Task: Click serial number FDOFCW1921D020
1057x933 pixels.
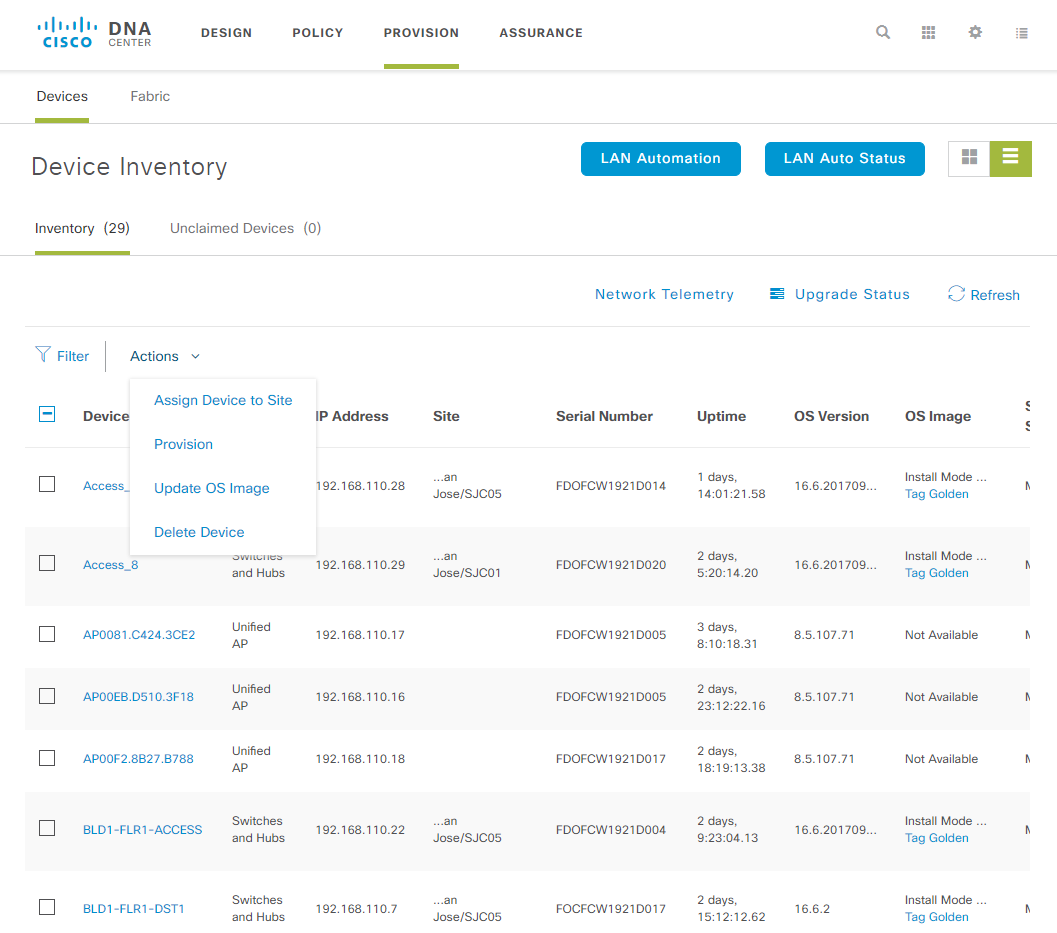Action: pyautogui.click(x=611, y=565)
